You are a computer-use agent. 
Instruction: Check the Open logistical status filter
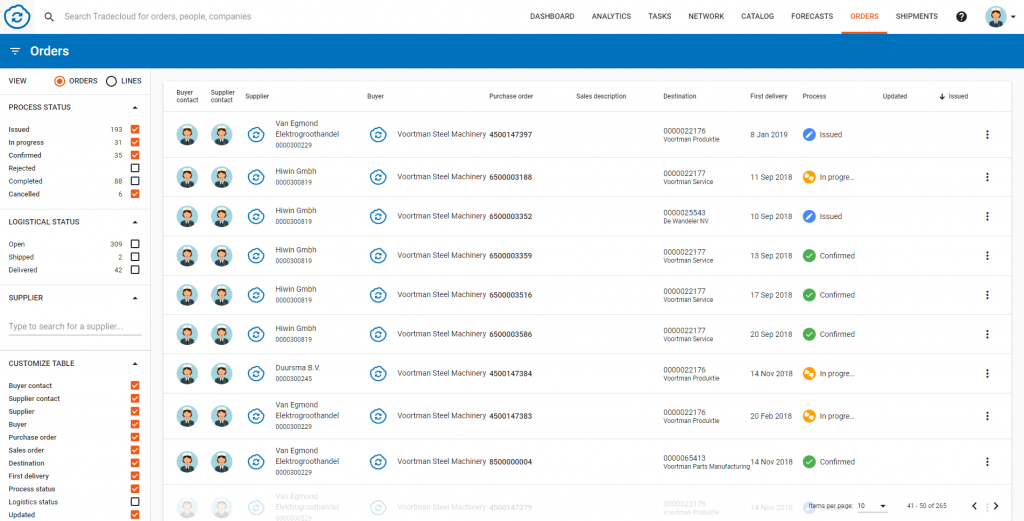(x=135, y=244)
